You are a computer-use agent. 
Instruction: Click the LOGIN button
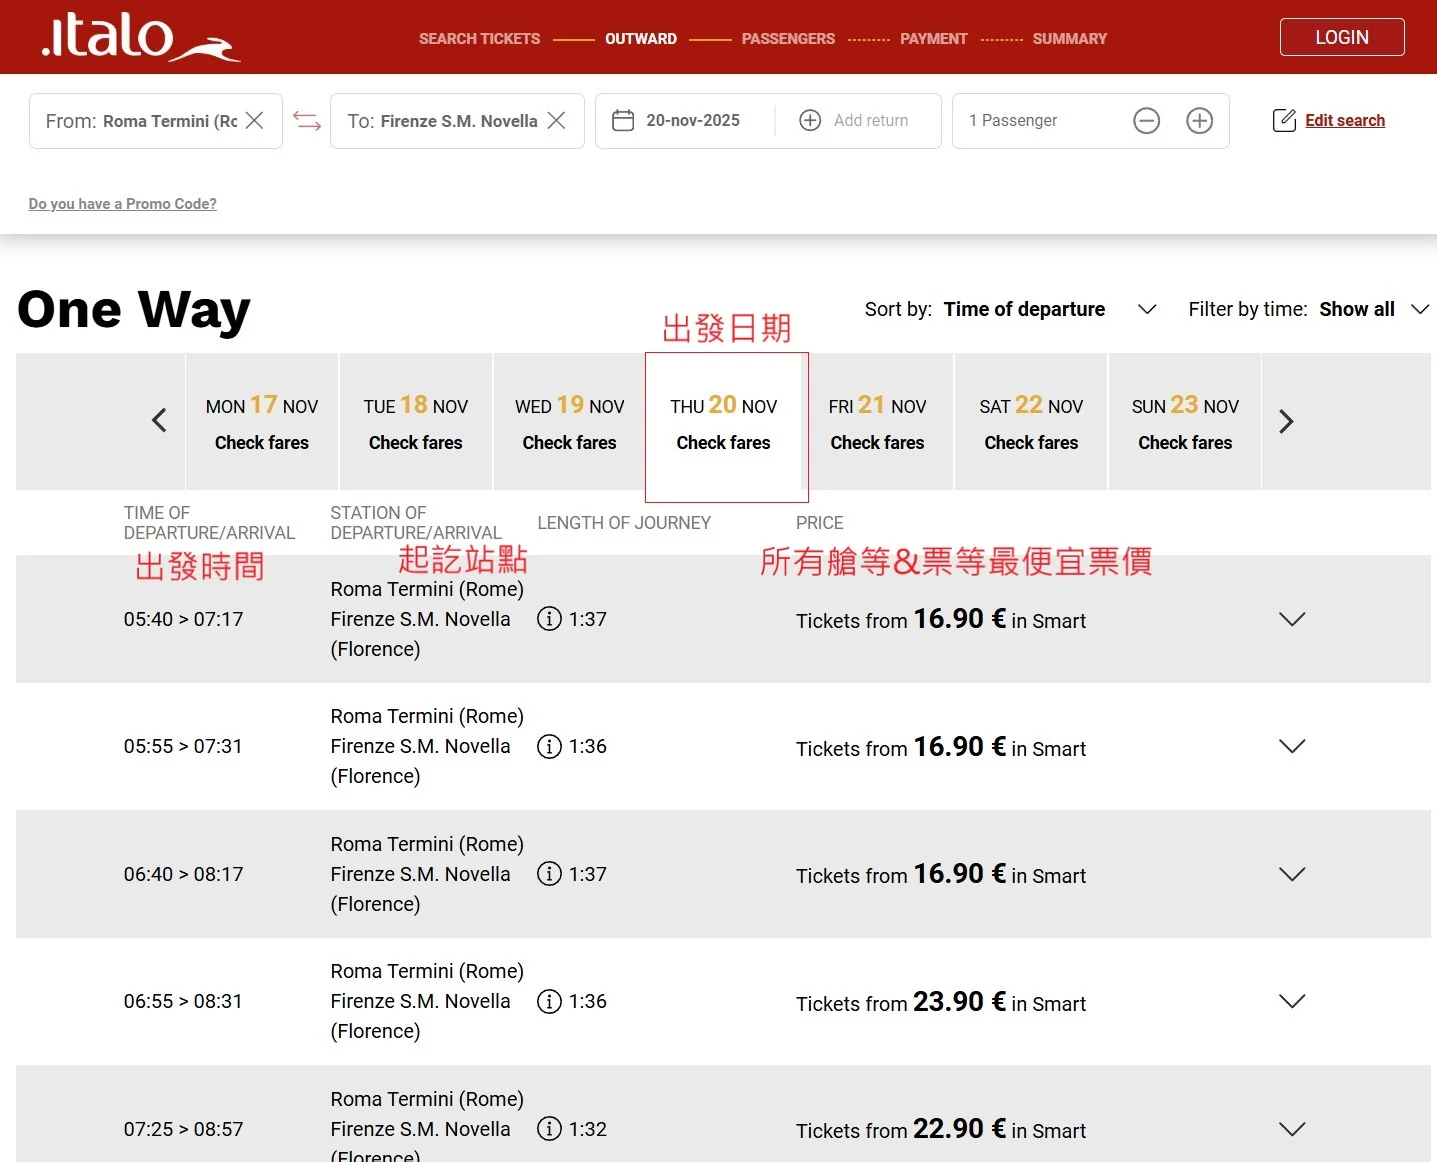tap(1342, 37)
